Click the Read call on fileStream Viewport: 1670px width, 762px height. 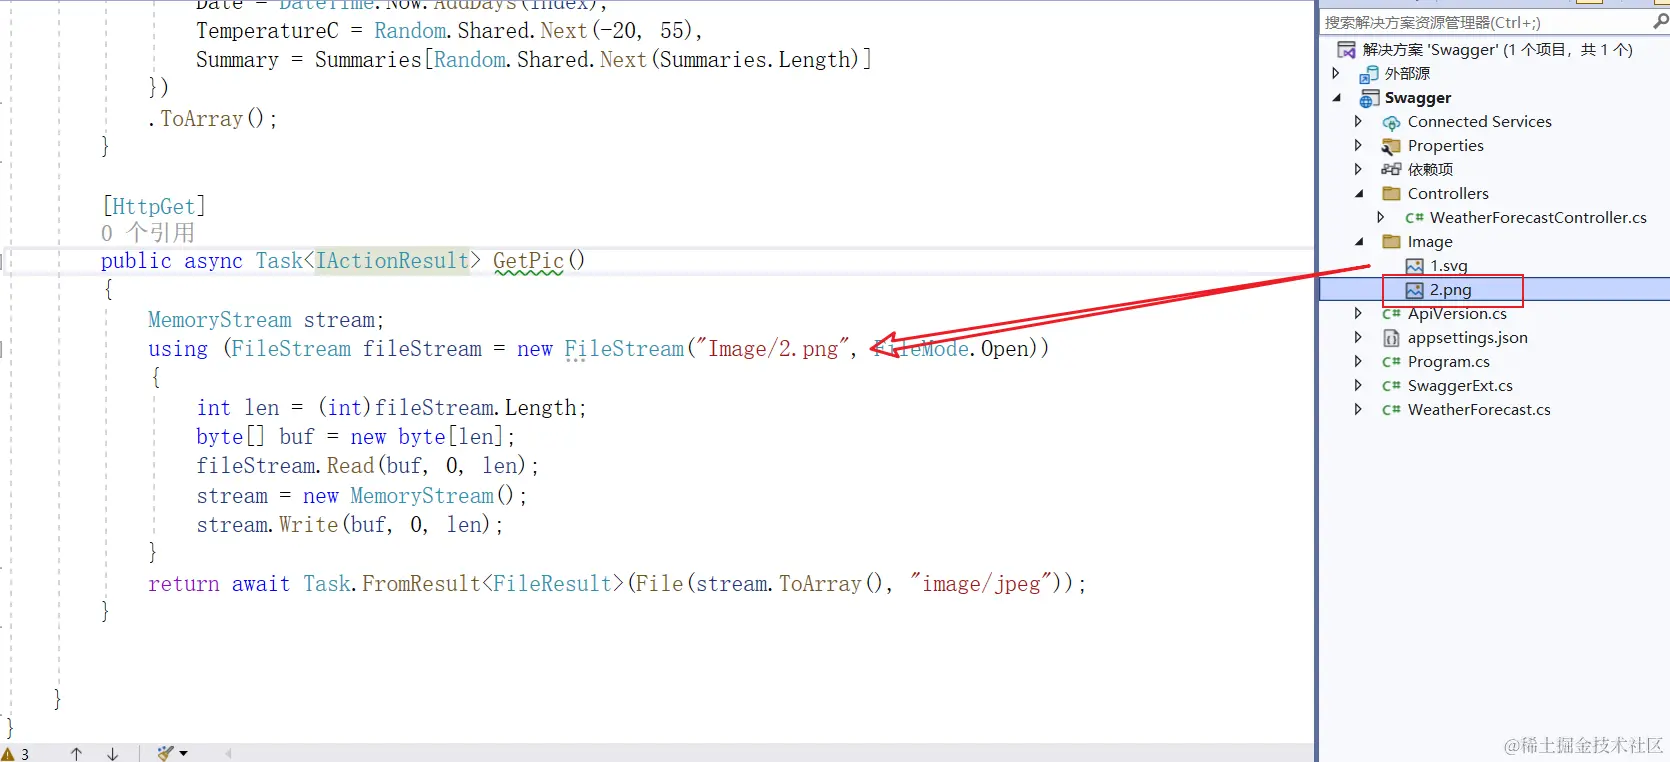[x=350, y=466]
